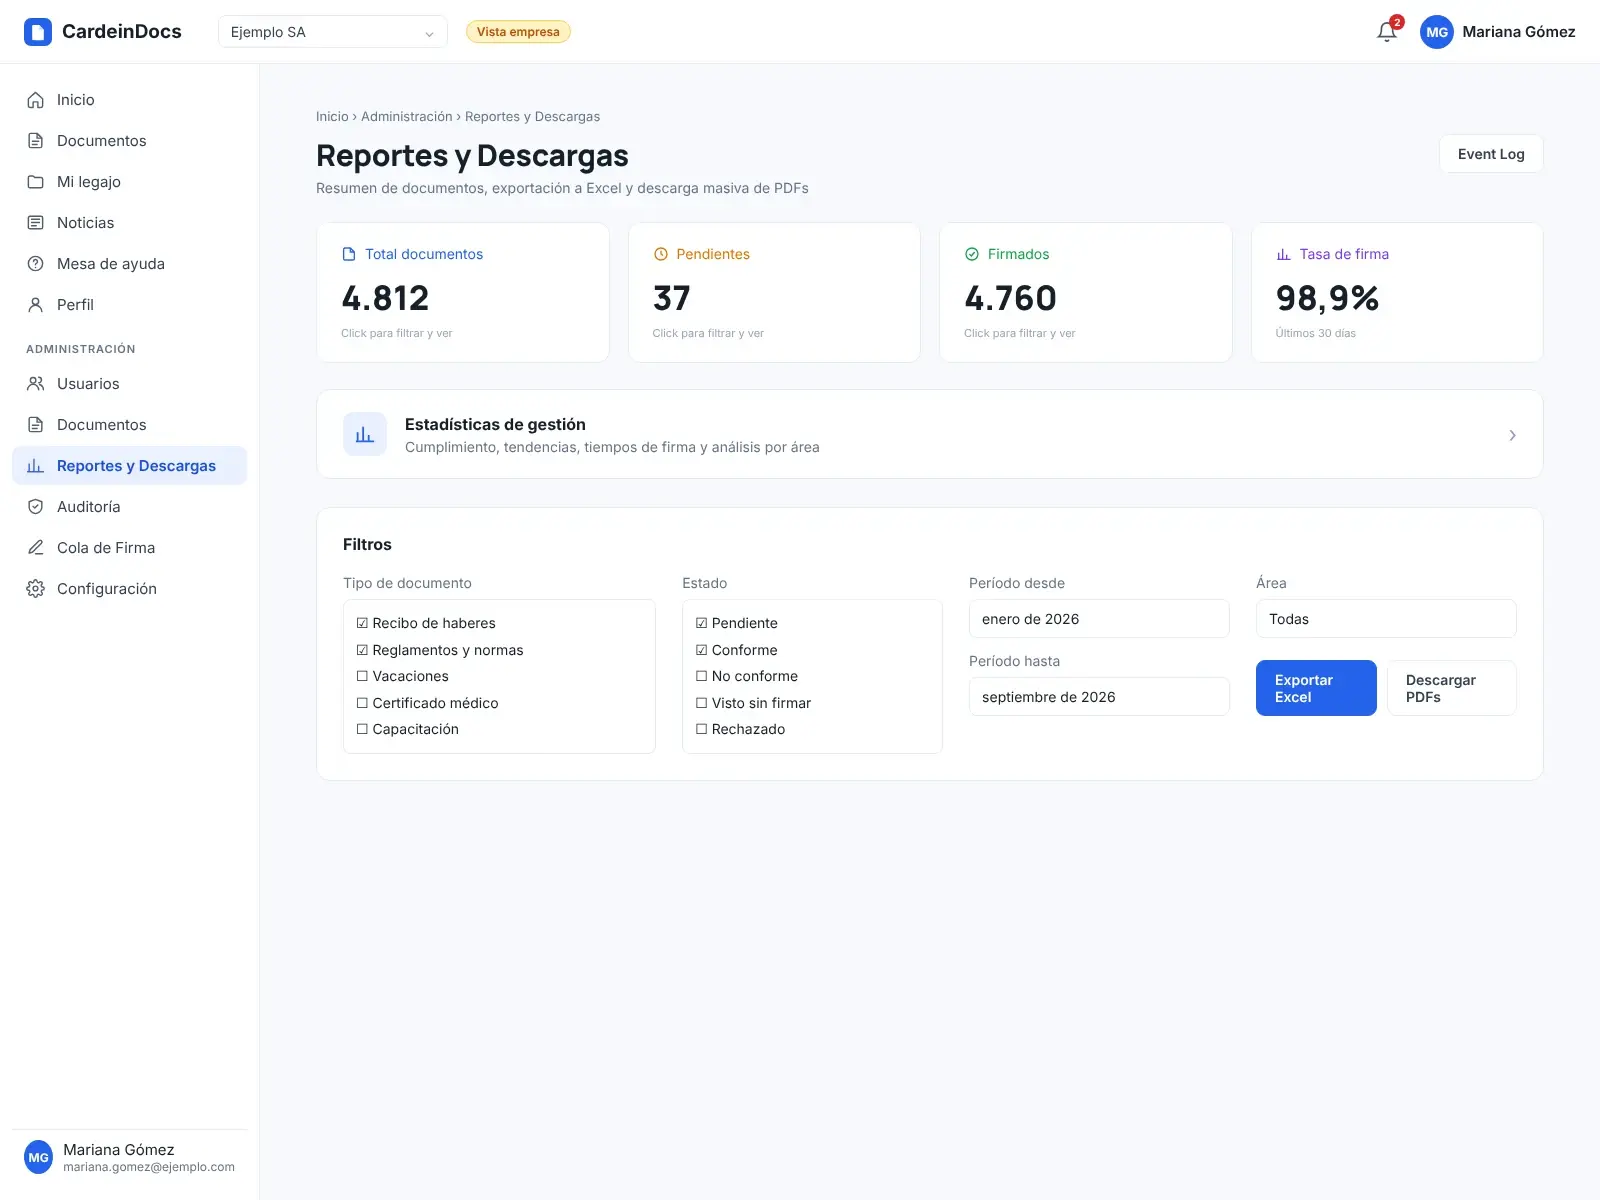Click Inicio in the breadcrumb
This screenshot has width=1600, height=1200.
click(332, 117)
